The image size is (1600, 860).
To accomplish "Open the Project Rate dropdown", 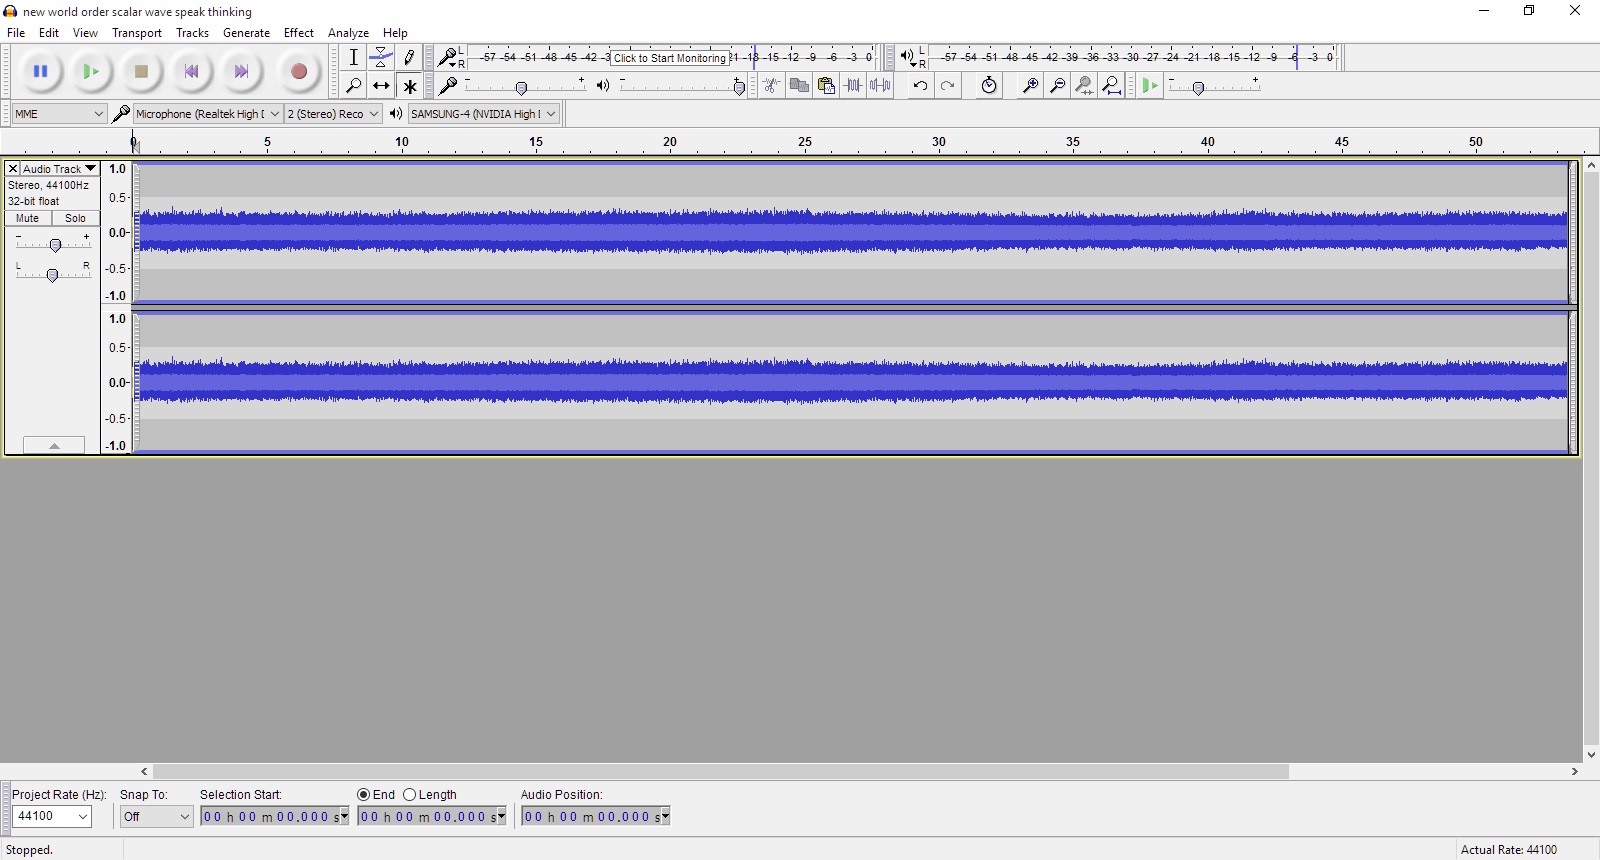I will 52,816.
